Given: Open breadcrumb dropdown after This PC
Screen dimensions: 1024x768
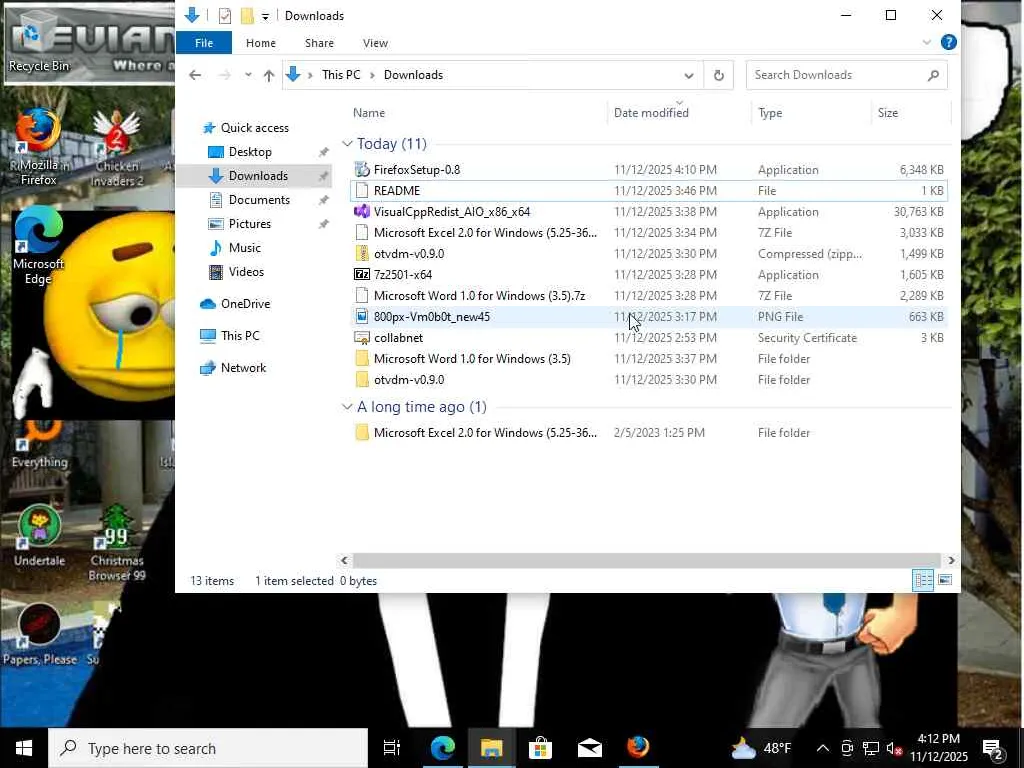Looking at the screenshot, I should click(372, 75).
